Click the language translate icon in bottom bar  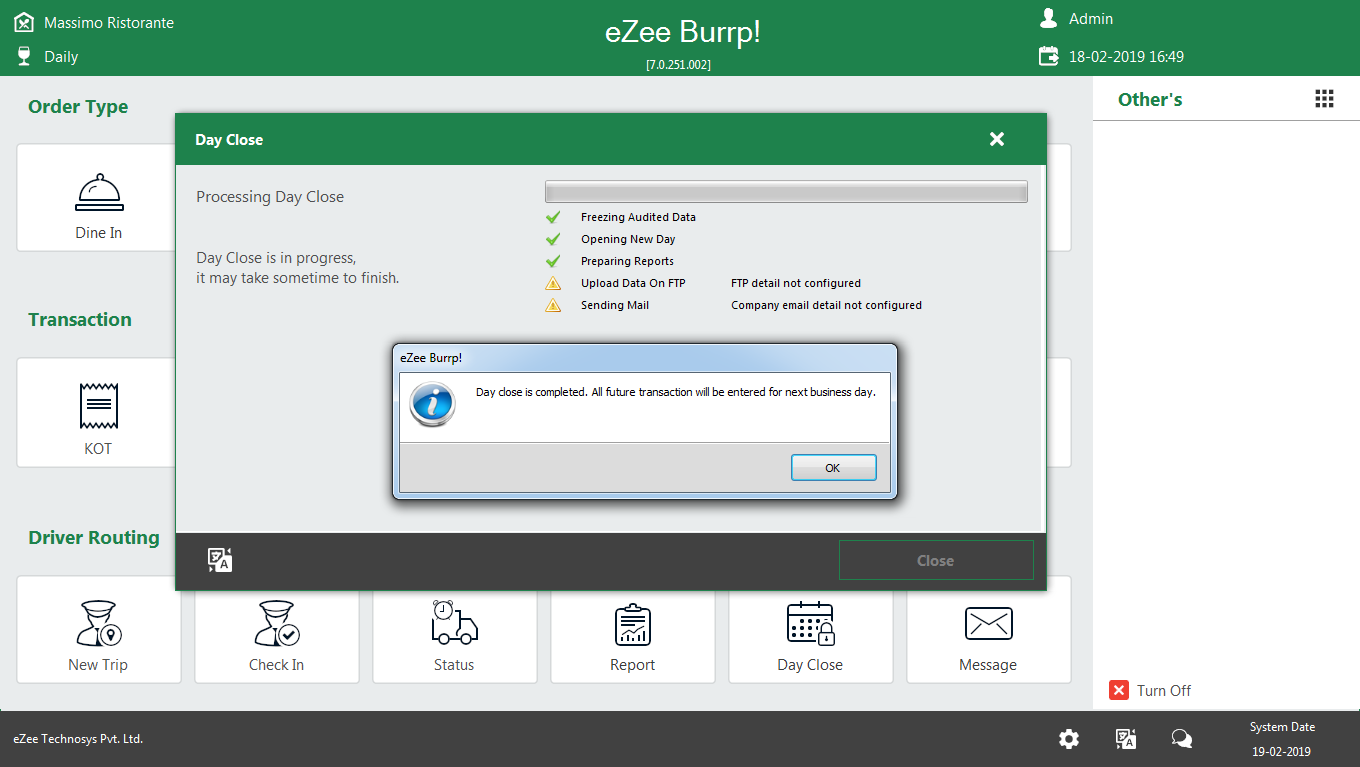[x=1126, y=739]
